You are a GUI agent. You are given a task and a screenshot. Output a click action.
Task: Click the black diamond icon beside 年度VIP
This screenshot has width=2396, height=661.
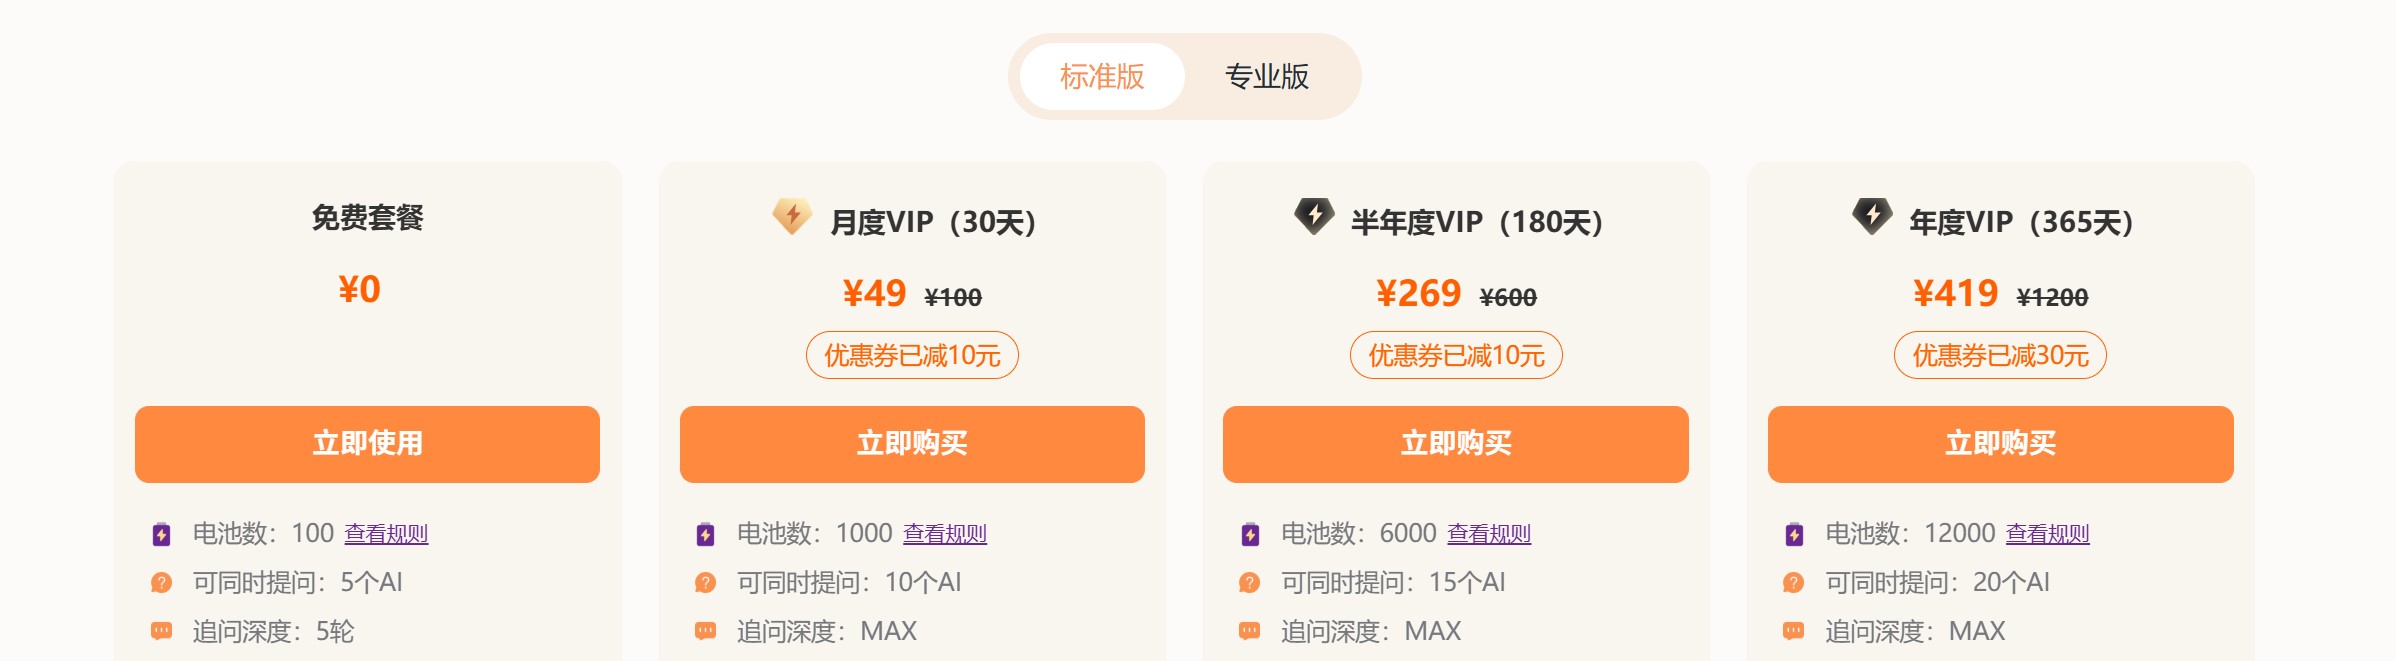(1872, 216)
